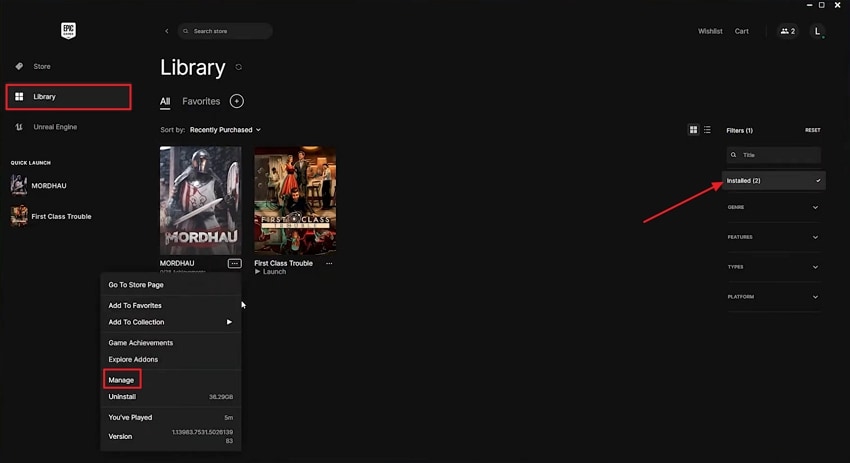Click the Title filter input field
850x463 pixels.
[774, 155]
